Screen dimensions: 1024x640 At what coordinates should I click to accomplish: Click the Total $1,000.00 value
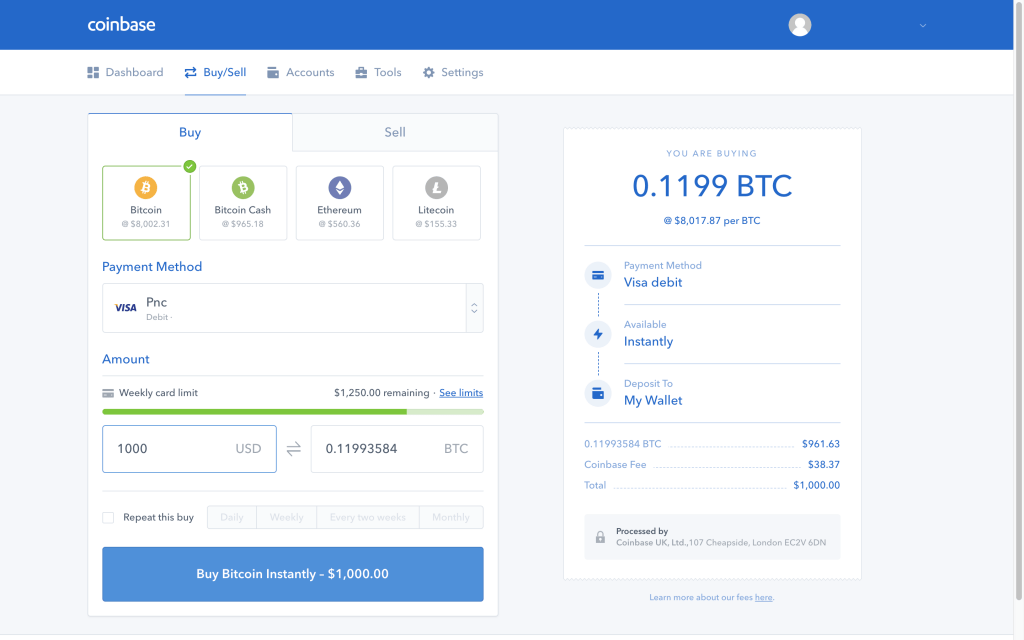click(x=816, y=485)
